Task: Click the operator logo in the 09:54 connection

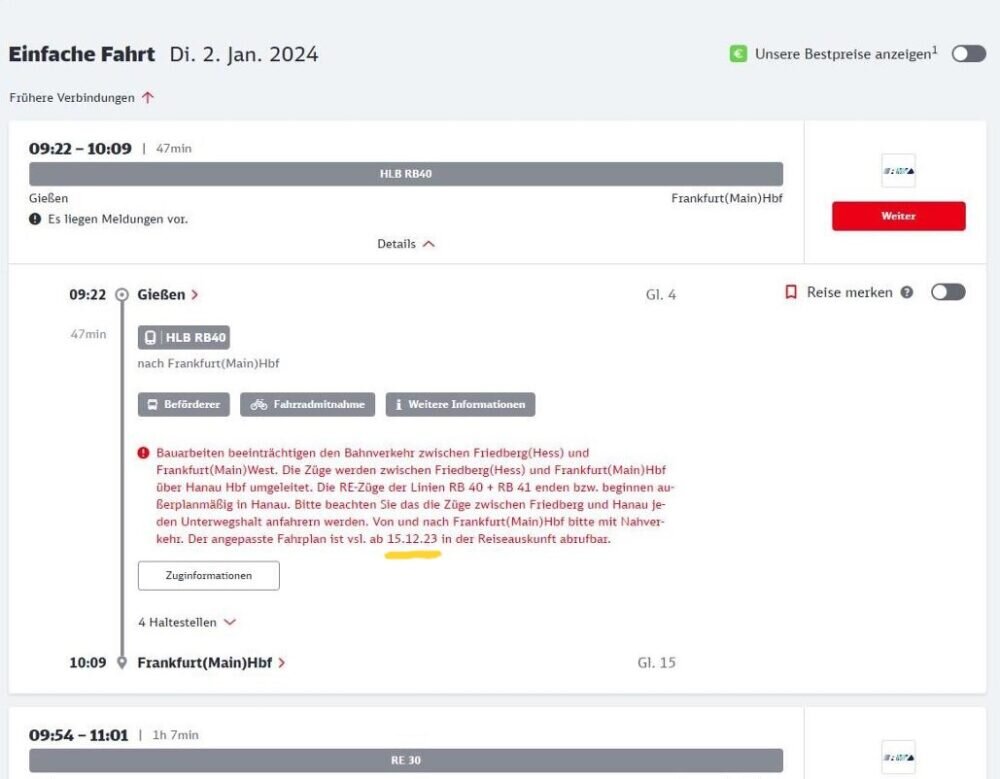Action: [x=898, y=757]
